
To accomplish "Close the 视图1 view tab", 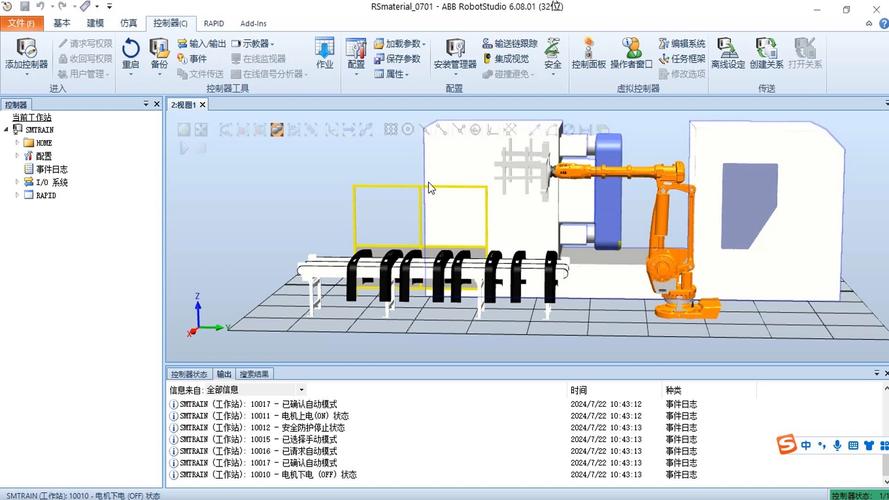I will pyautogui.click(x=202, y=105).
